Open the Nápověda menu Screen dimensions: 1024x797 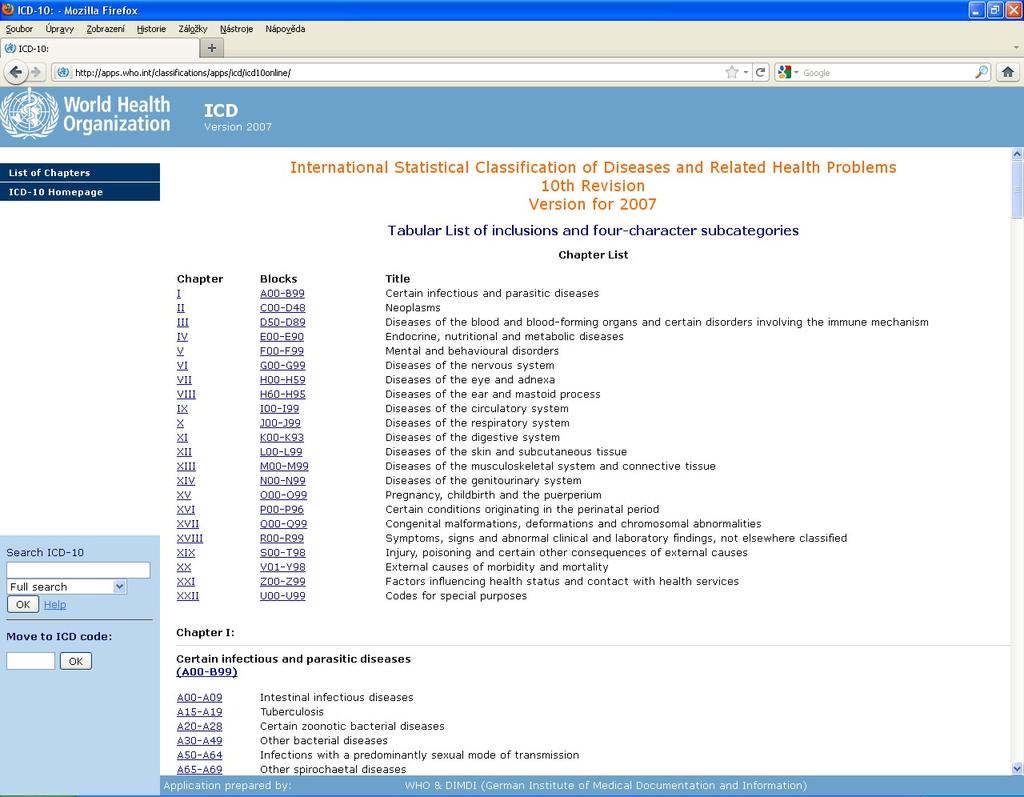coord(285,29)
